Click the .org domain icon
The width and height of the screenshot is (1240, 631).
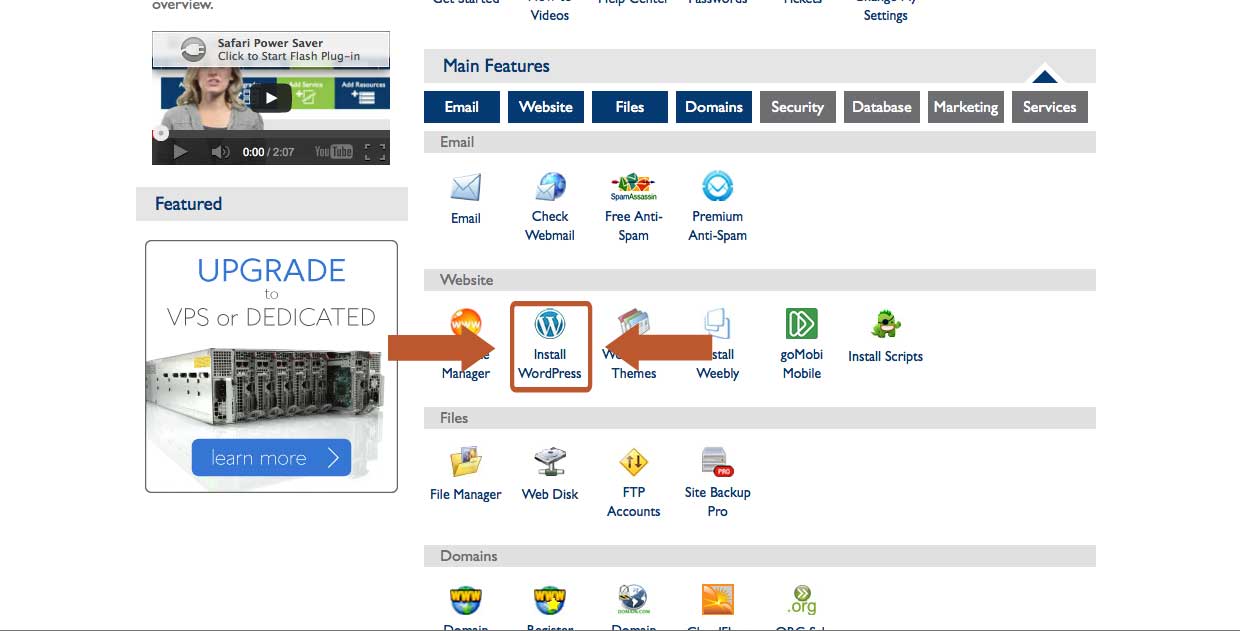point(802,600)
